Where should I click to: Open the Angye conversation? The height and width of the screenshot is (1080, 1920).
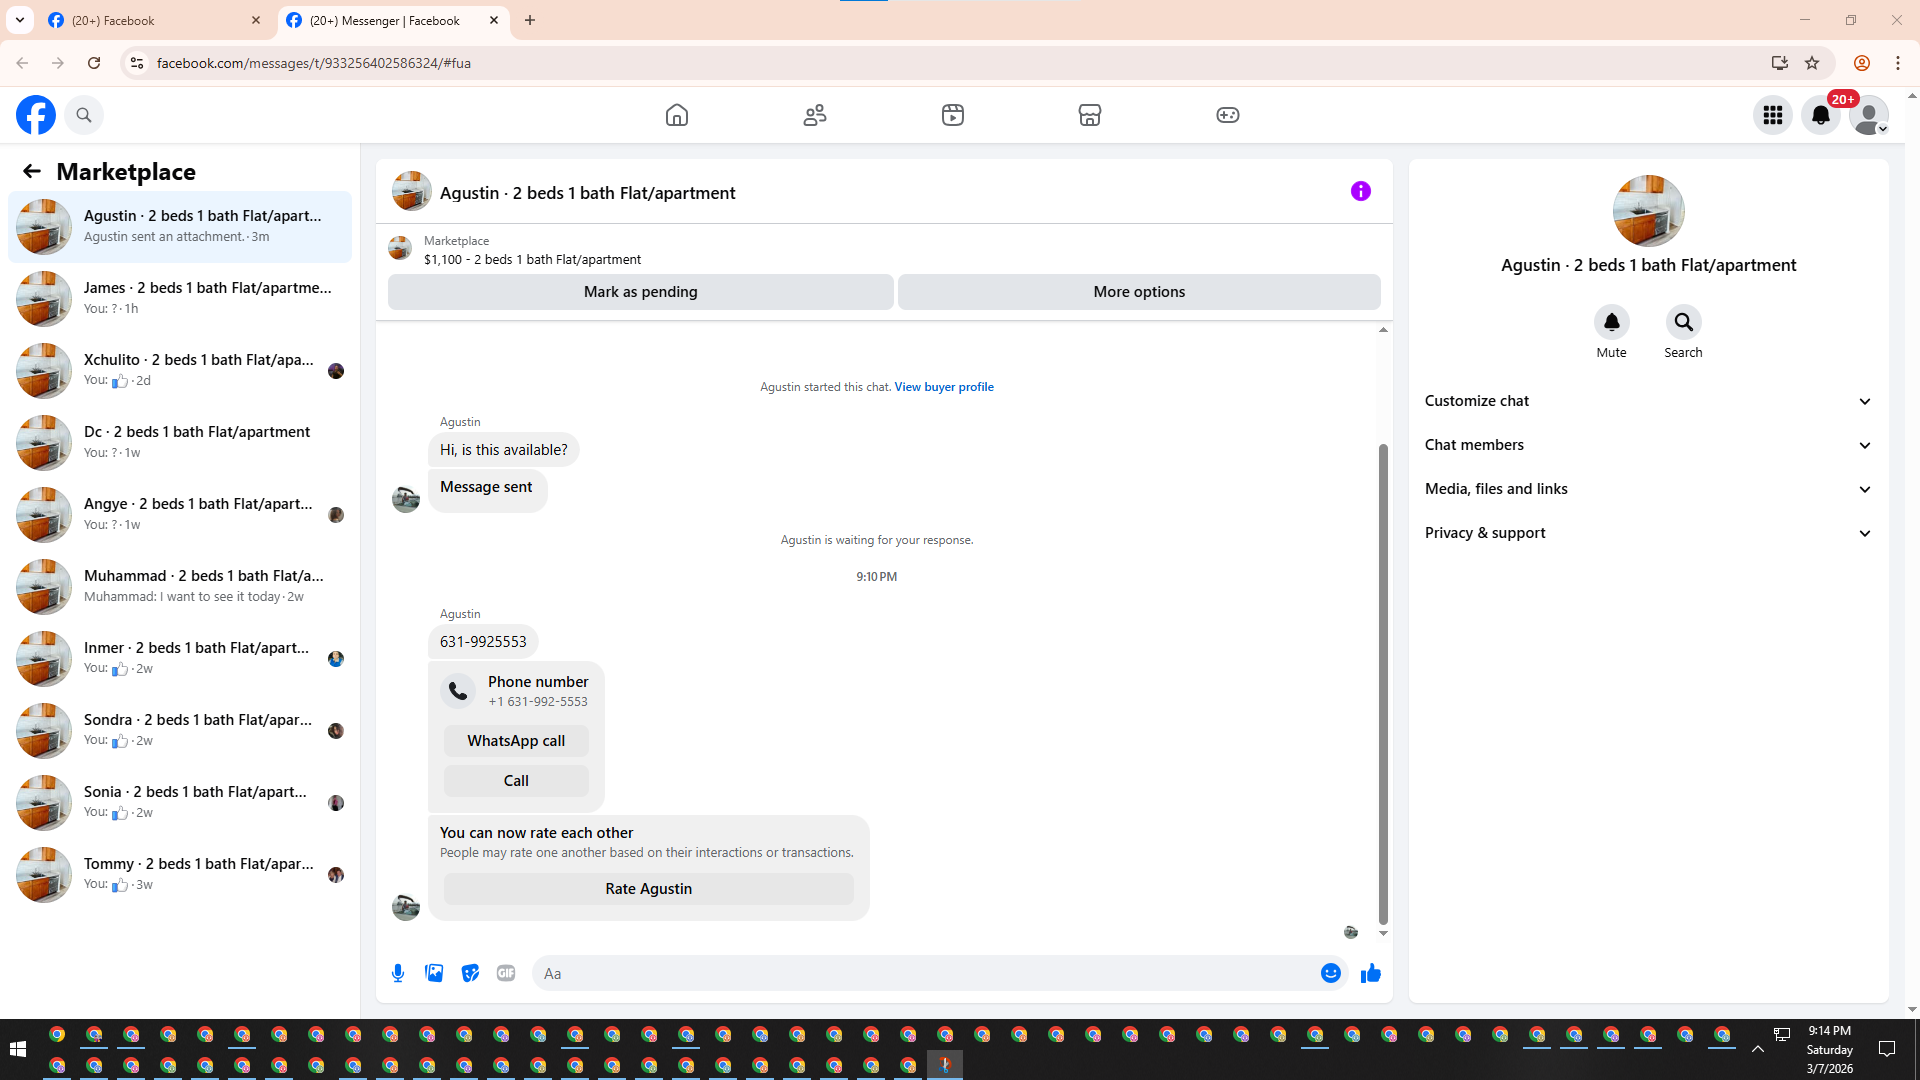pyautogui.click(x=180, y=515)
